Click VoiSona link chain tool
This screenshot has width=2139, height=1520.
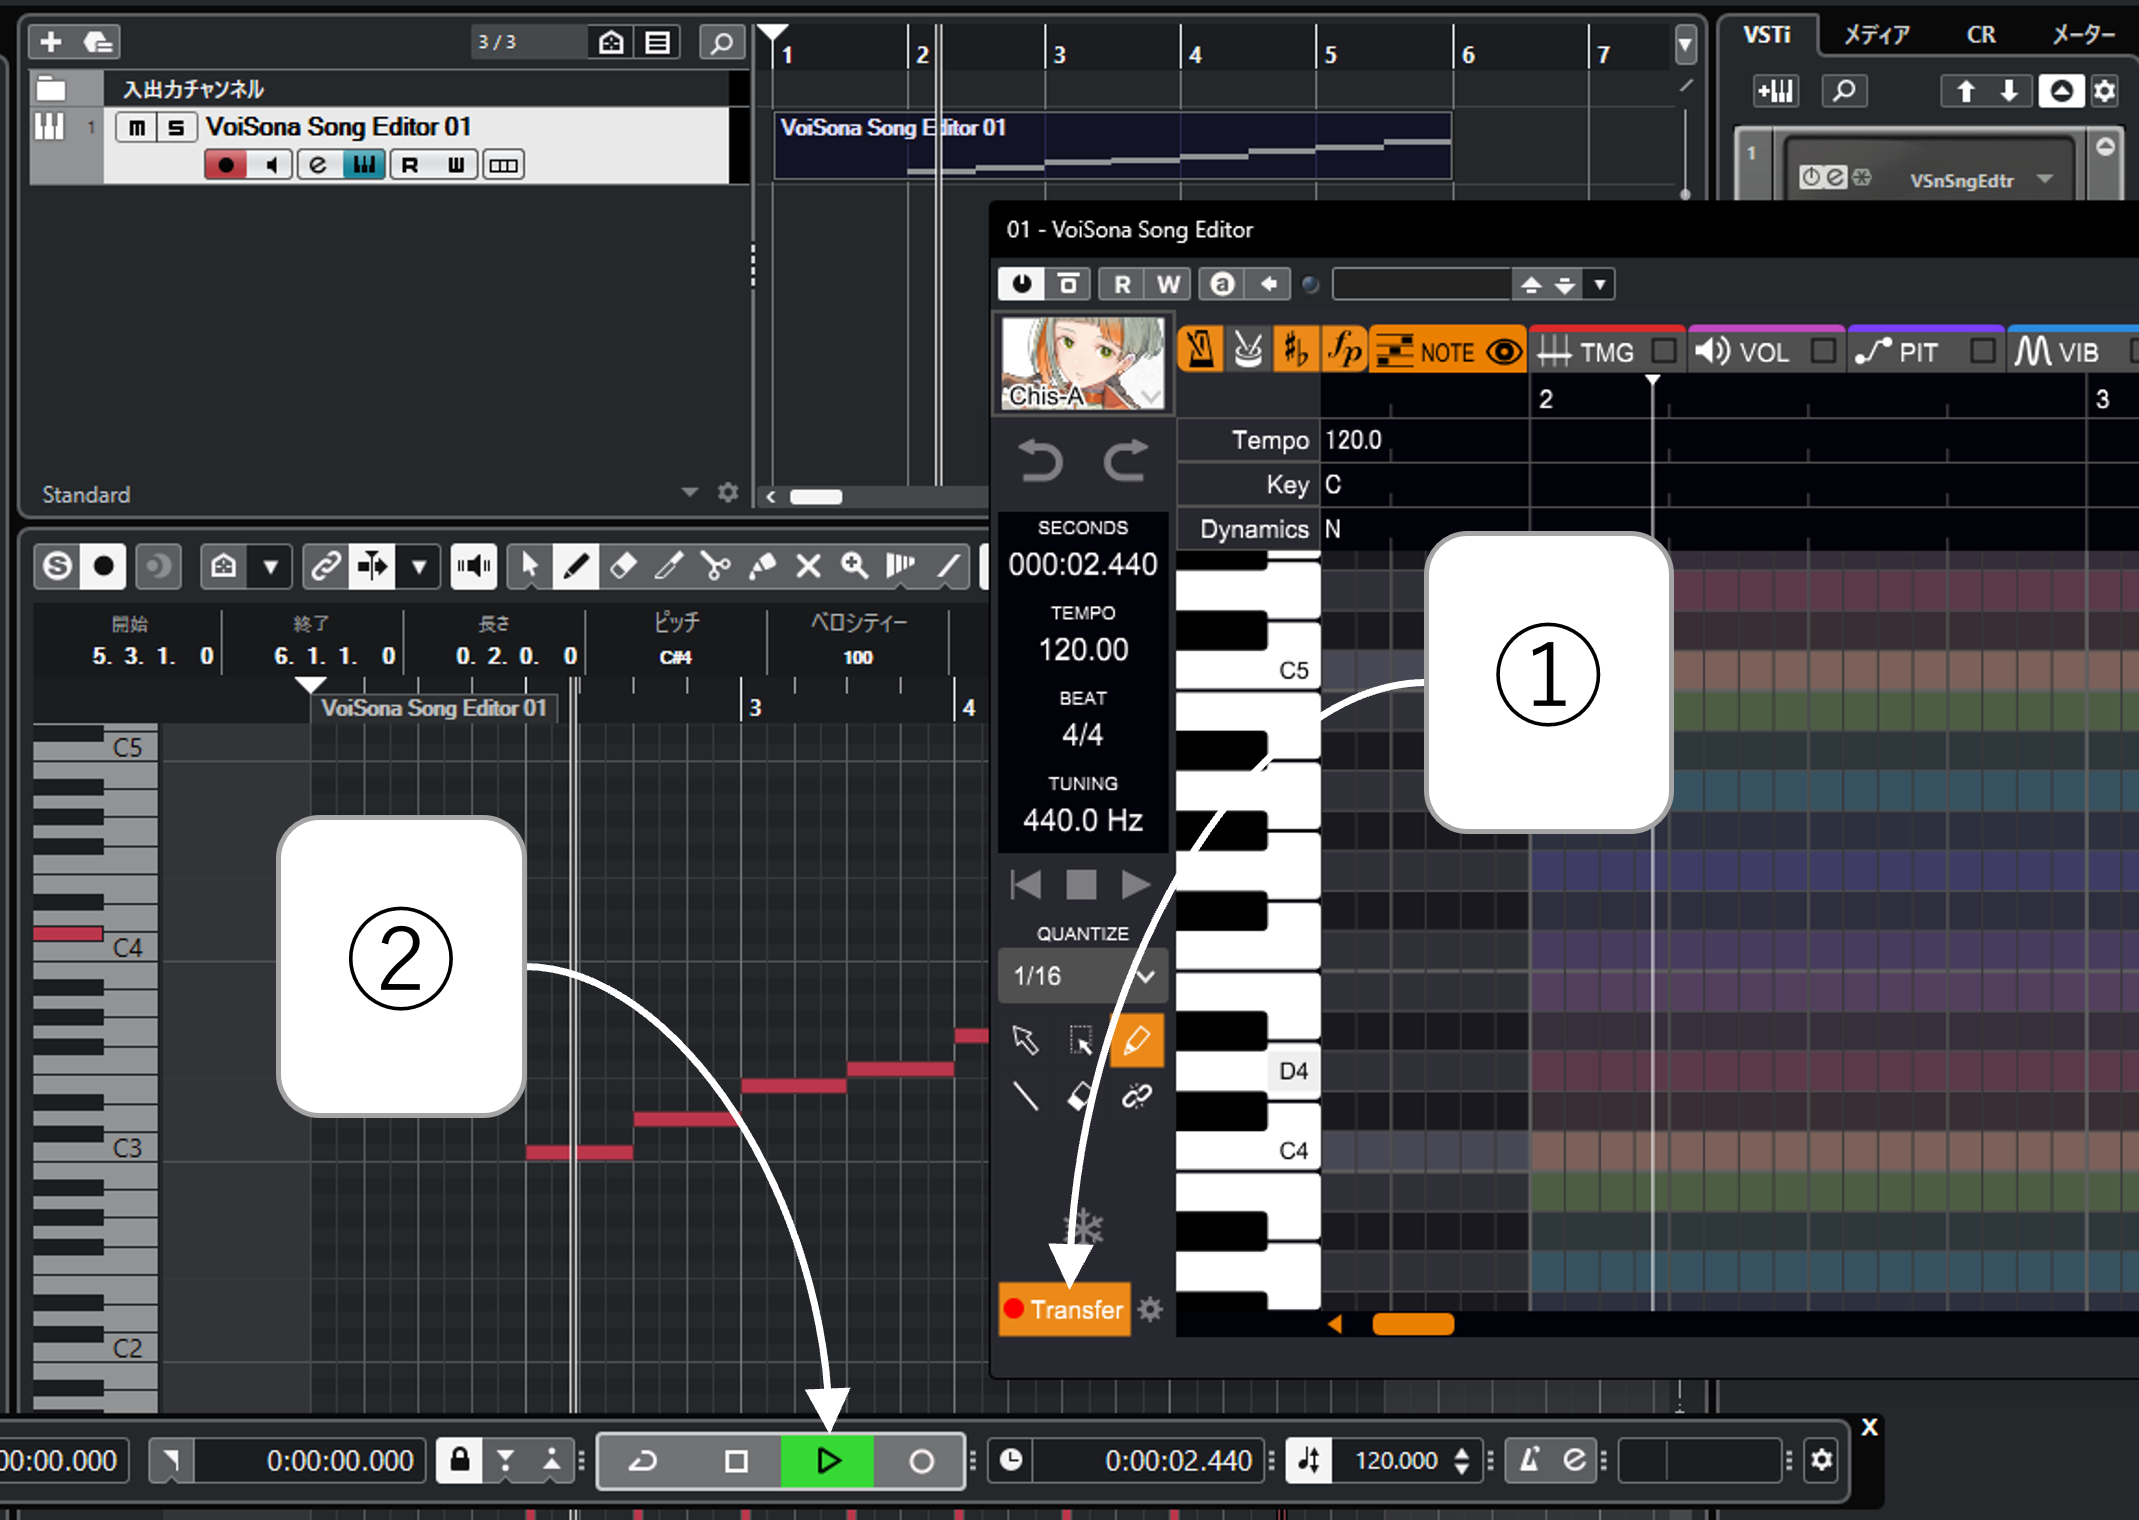pyautogui.click(x=1137, y=1097)
